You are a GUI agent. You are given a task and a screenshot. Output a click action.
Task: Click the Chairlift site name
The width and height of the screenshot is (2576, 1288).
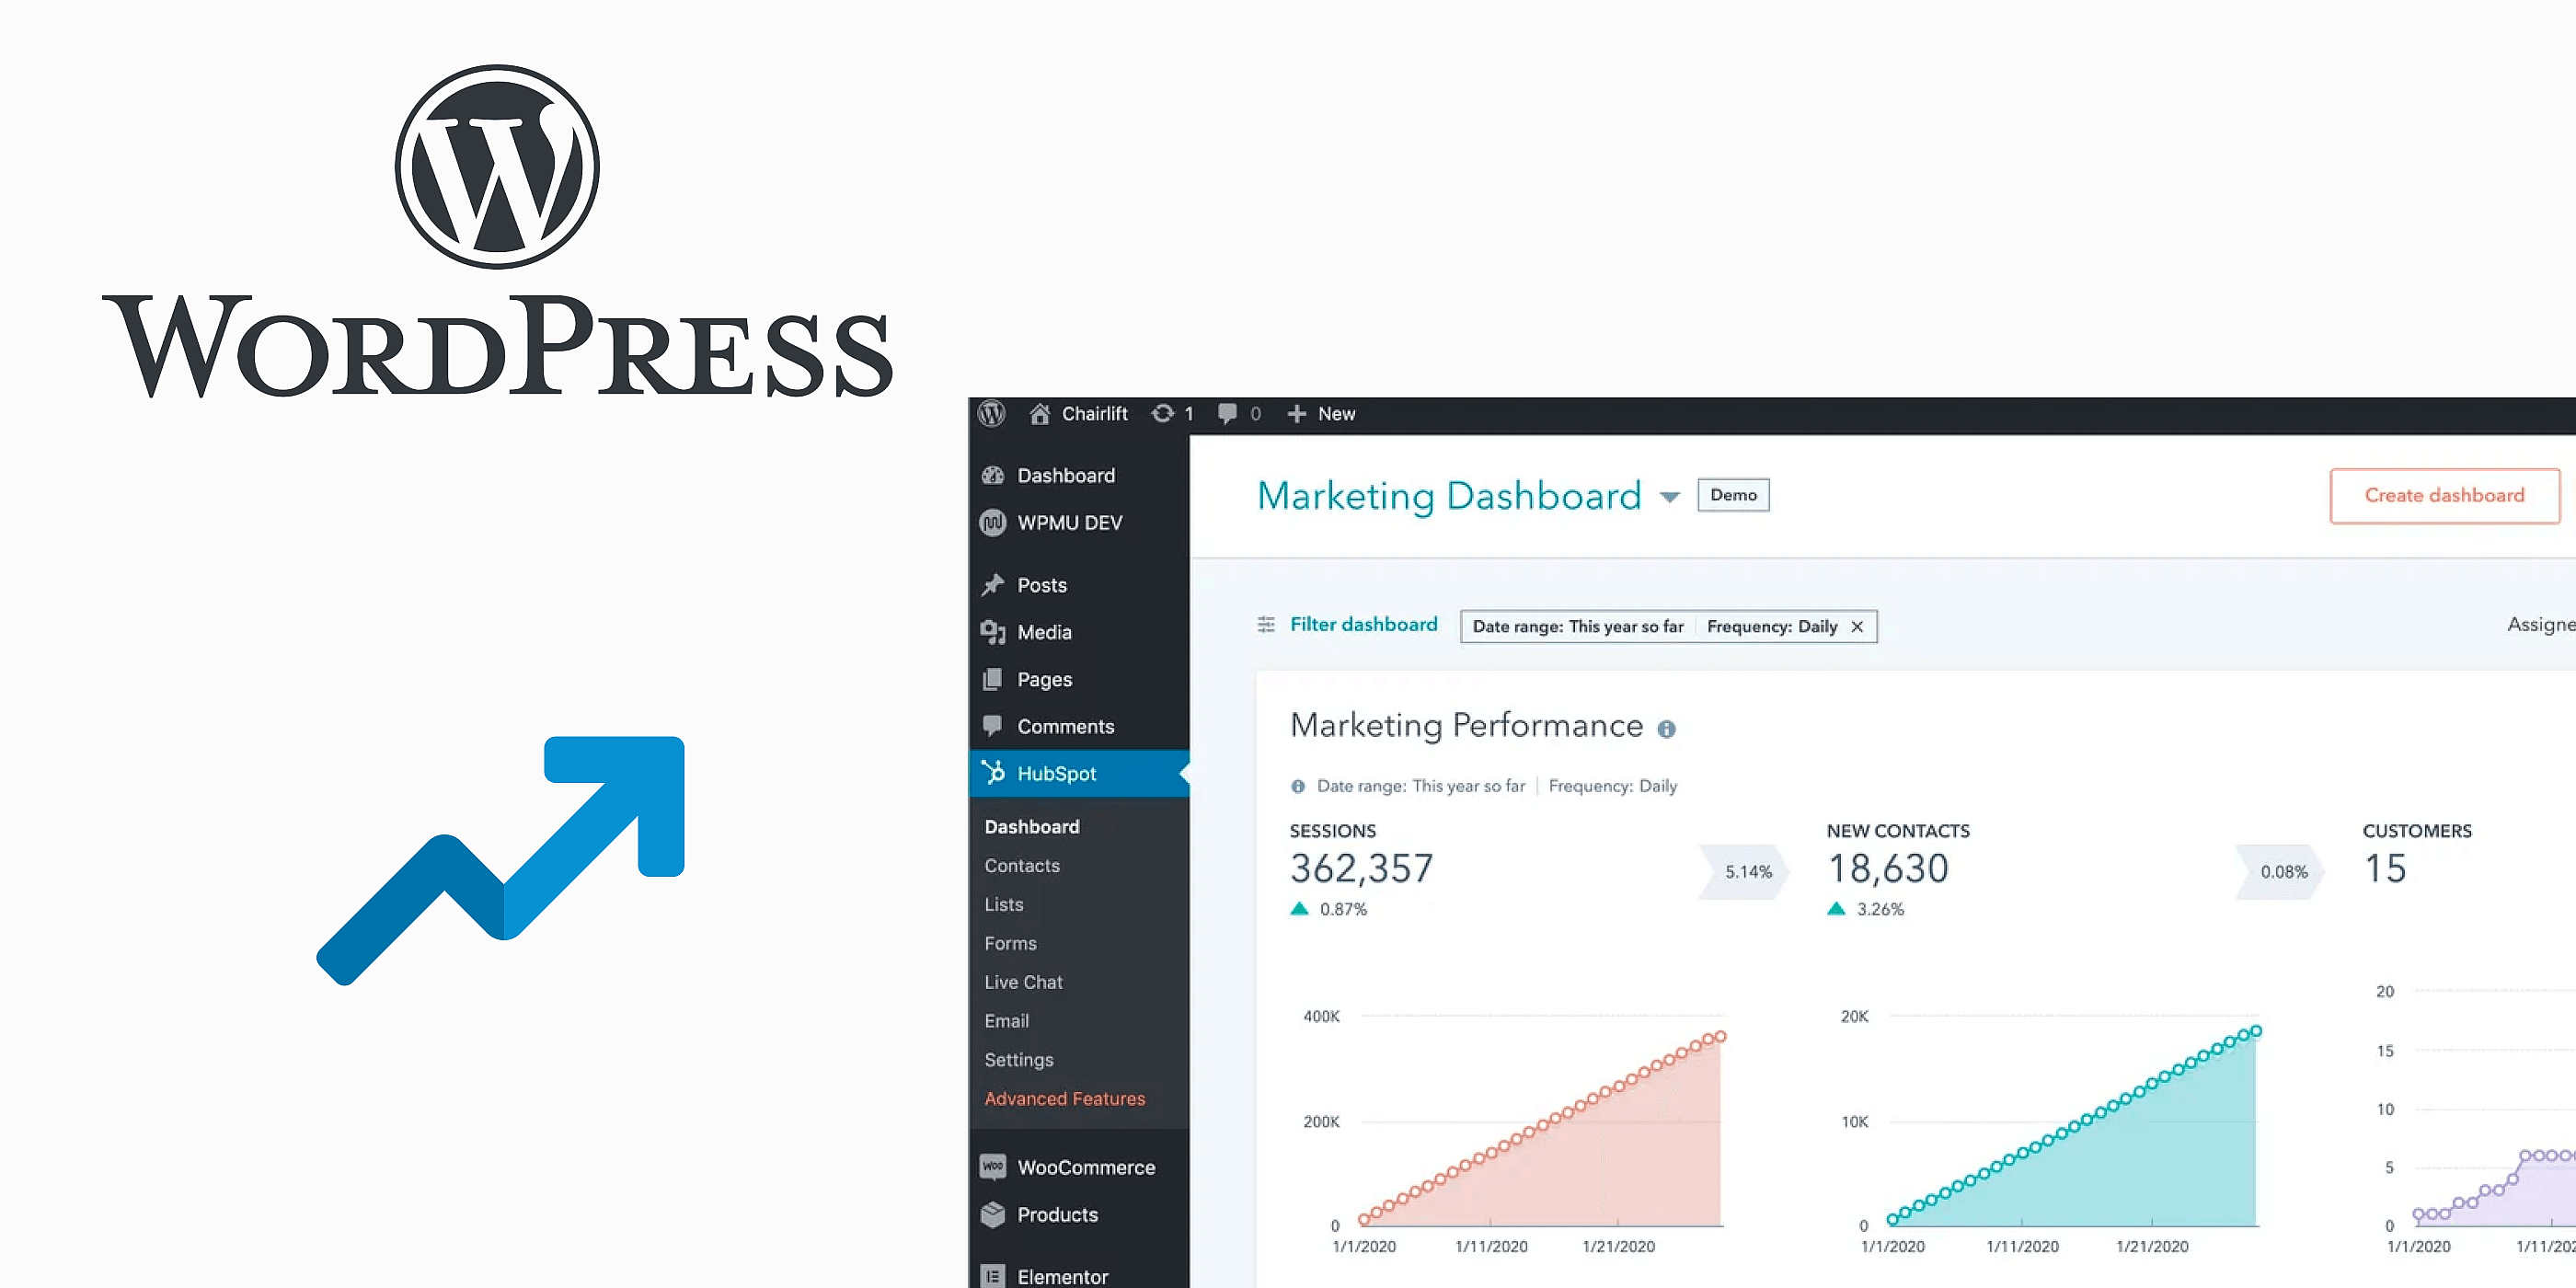pyautogui.click(x=1094, y=413)
